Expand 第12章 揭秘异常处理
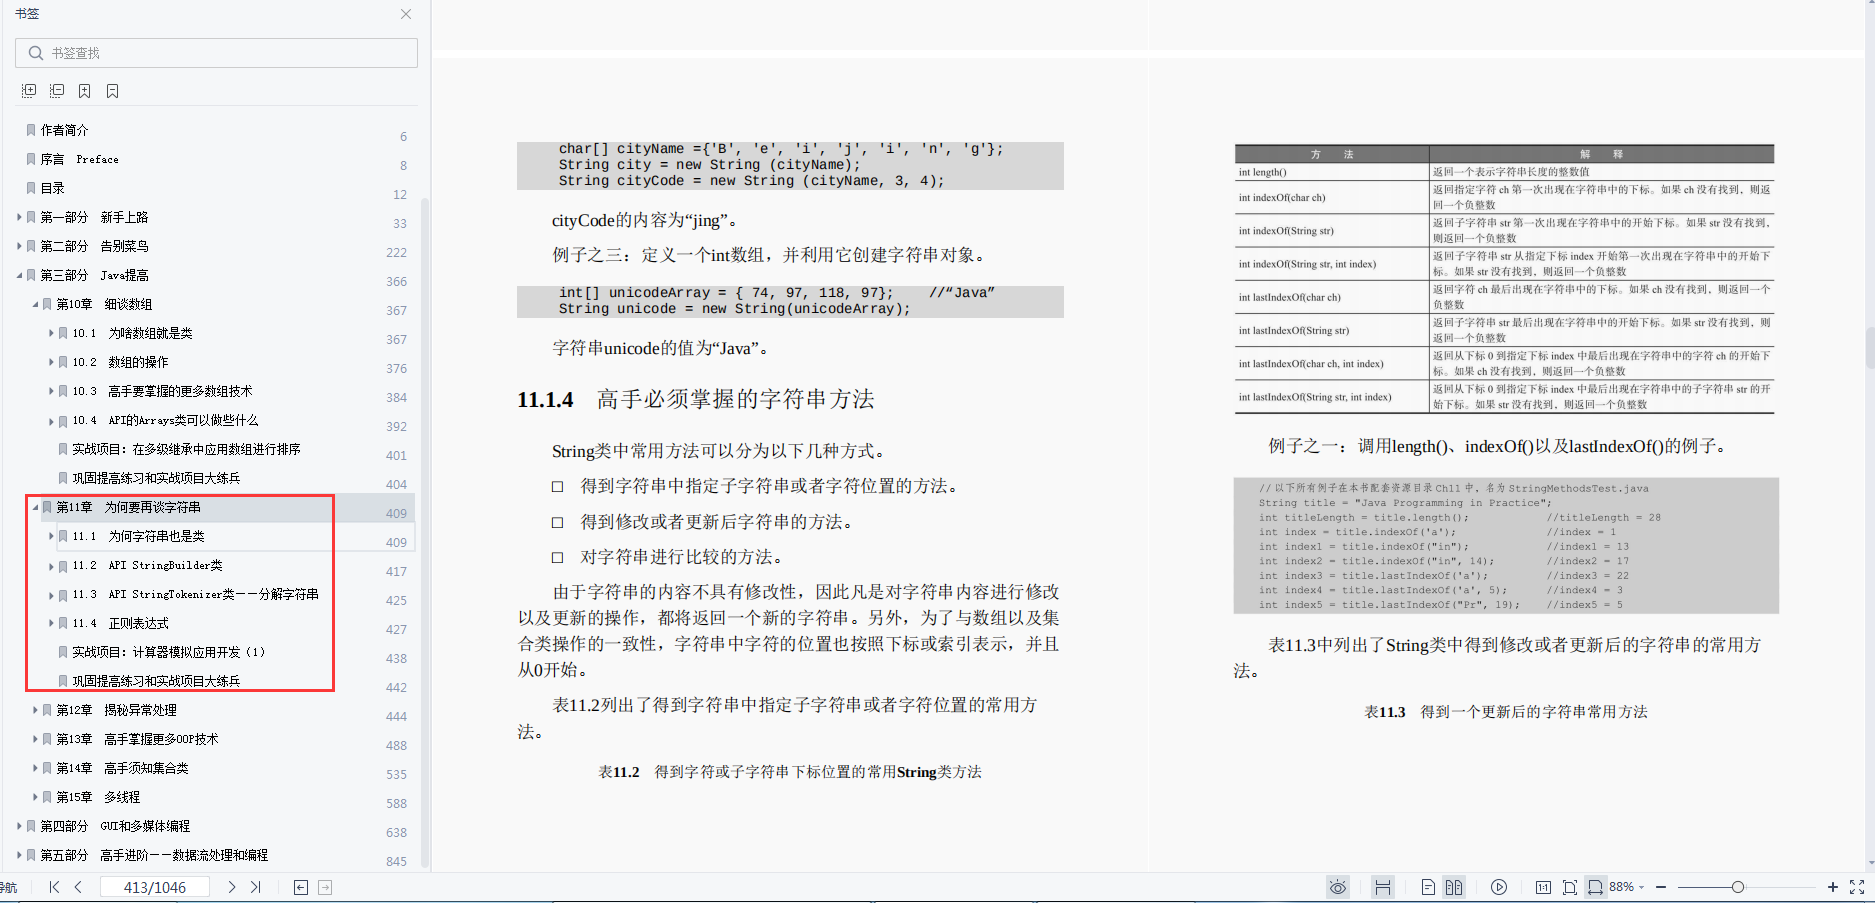The image size is (1875, 903). point(35,710)
